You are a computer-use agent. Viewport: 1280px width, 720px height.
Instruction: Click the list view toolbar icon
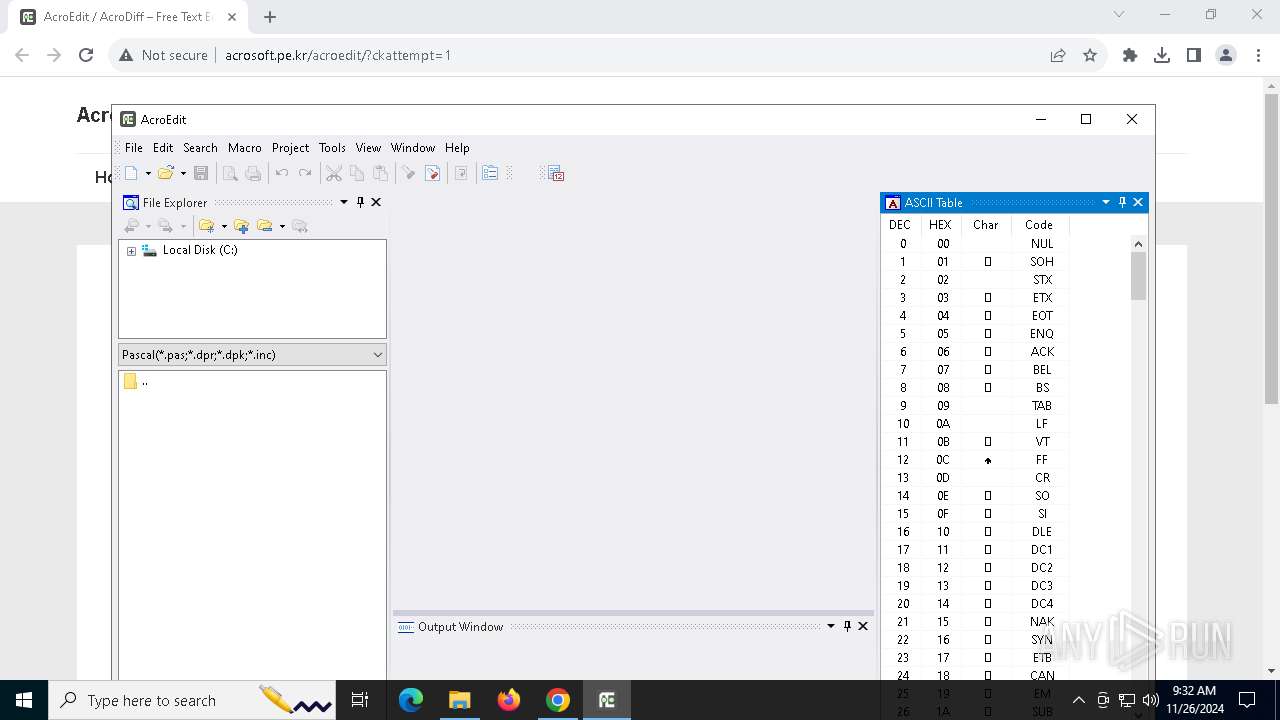(x=490, y=173)
